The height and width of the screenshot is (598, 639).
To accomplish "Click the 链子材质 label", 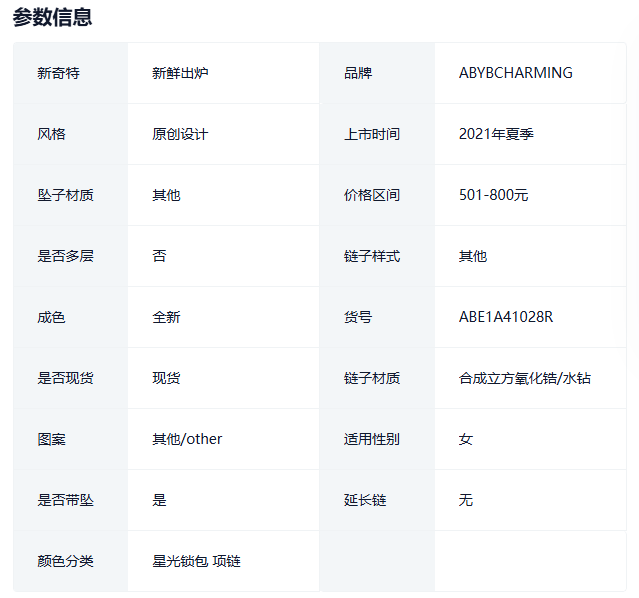I will click(x=371, y=378).
